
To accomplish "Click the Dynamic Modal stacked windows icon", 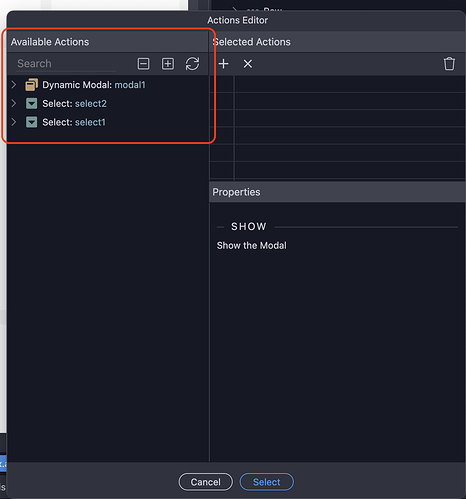I will click(x=31, y=85).
